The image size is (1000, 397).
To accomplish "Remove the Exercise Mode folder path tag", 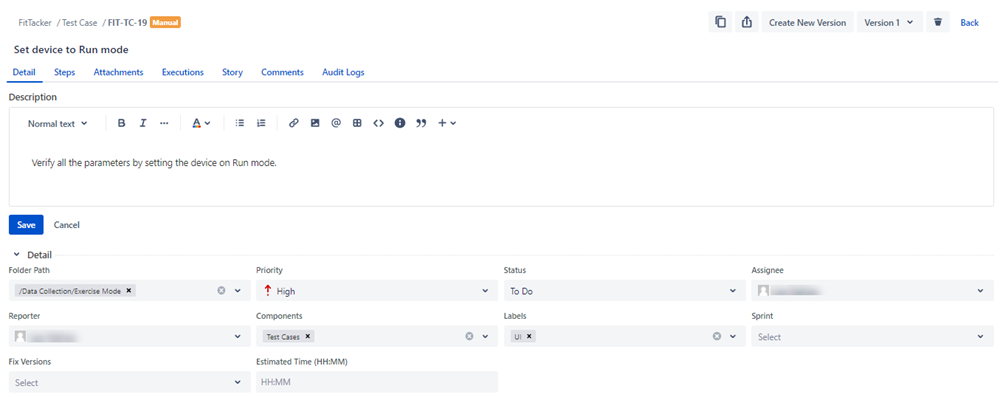I will point(128,290).
